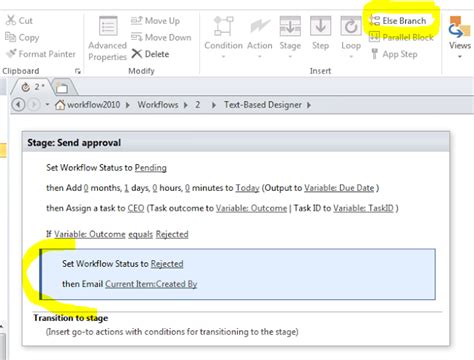
Task: Expand the Action dropdown arrow
Action: 260,56
